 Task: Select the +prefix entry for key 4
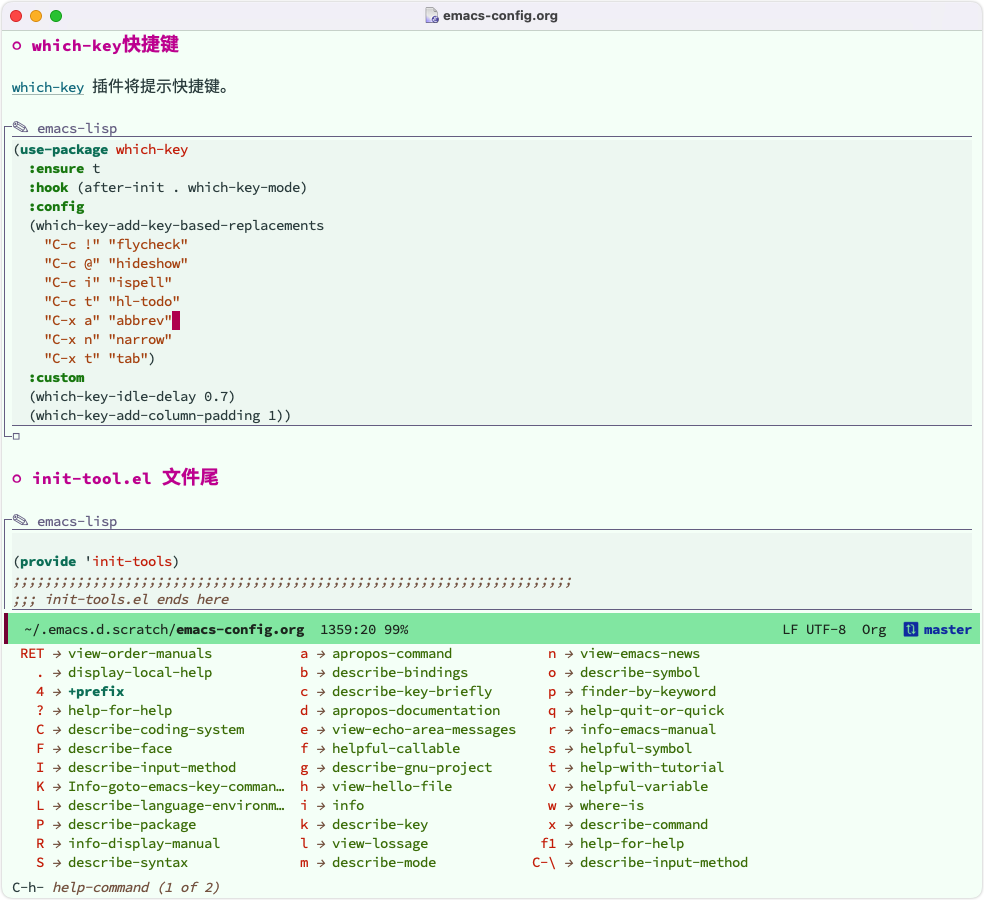pos(96,691)
